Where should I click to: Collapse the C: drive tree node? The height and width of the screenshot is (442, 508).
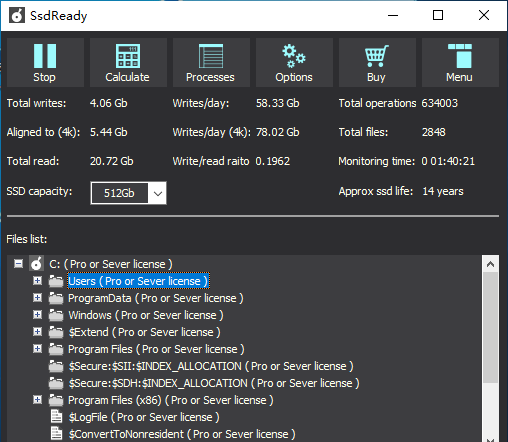(x=19, y=264)
